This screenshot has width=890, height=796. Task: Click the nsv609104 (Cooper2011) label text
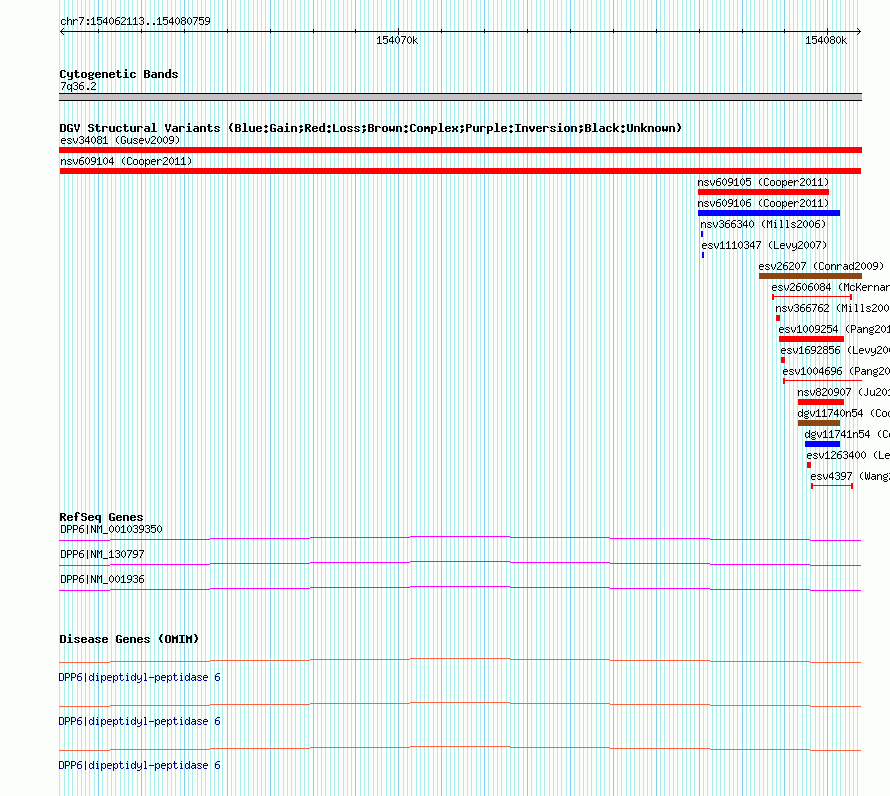(126, 161)
